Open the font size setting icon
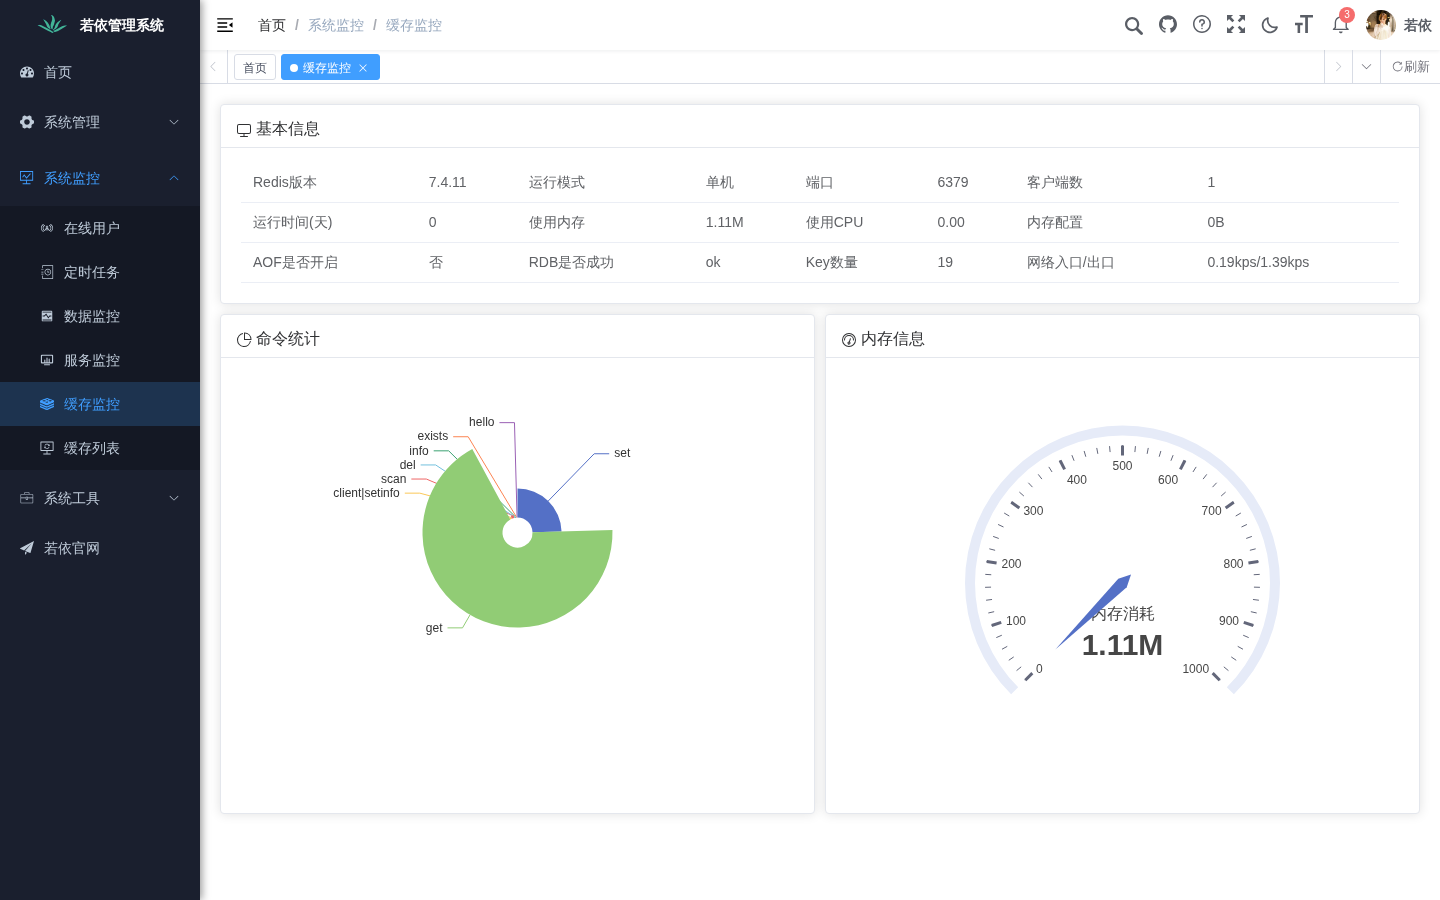Viewport: 1440px width, 900px height. coord(1304,25)
